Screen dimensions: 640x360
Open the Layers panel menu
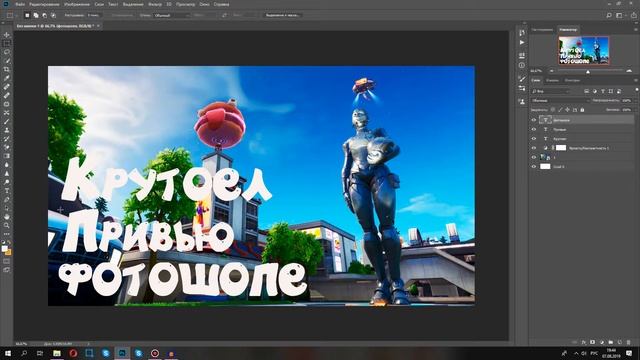point(636,80)
